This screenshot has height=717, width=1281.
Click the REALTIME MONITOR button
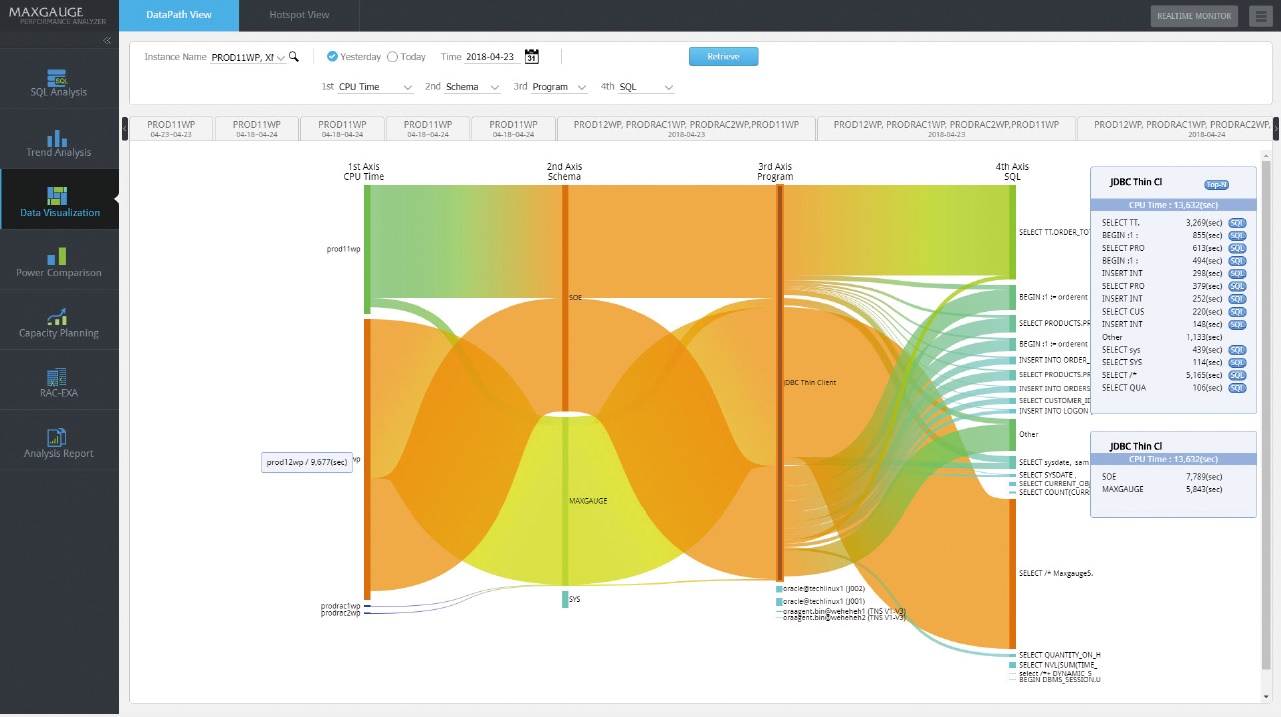[x=1195, y=16]
